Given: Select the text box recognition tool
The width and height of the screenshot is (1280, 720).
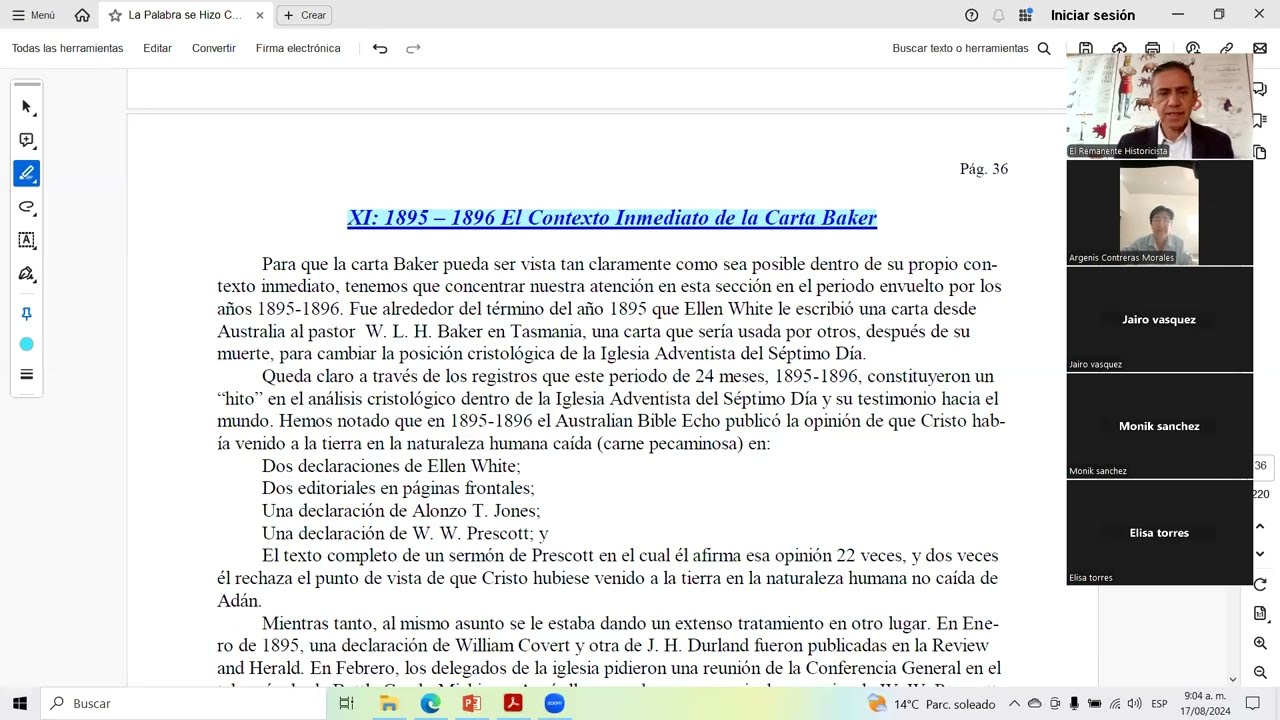Looking at the screenshot, I should (27, 240).
